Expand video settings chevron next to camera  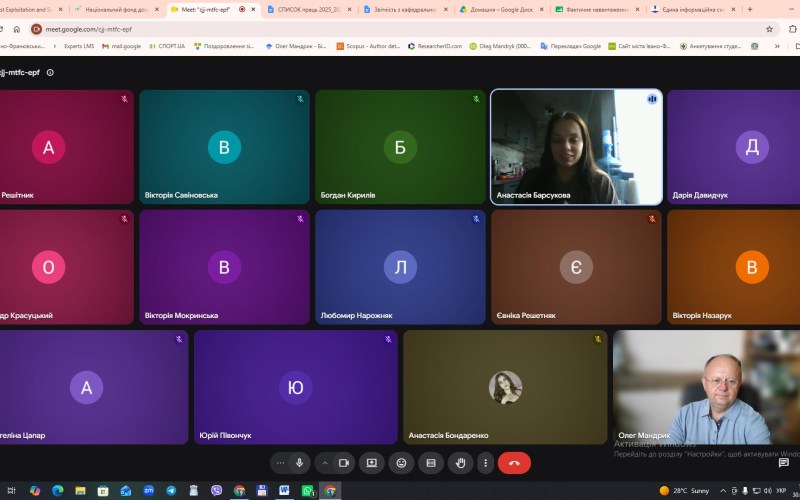coord(325,463)
